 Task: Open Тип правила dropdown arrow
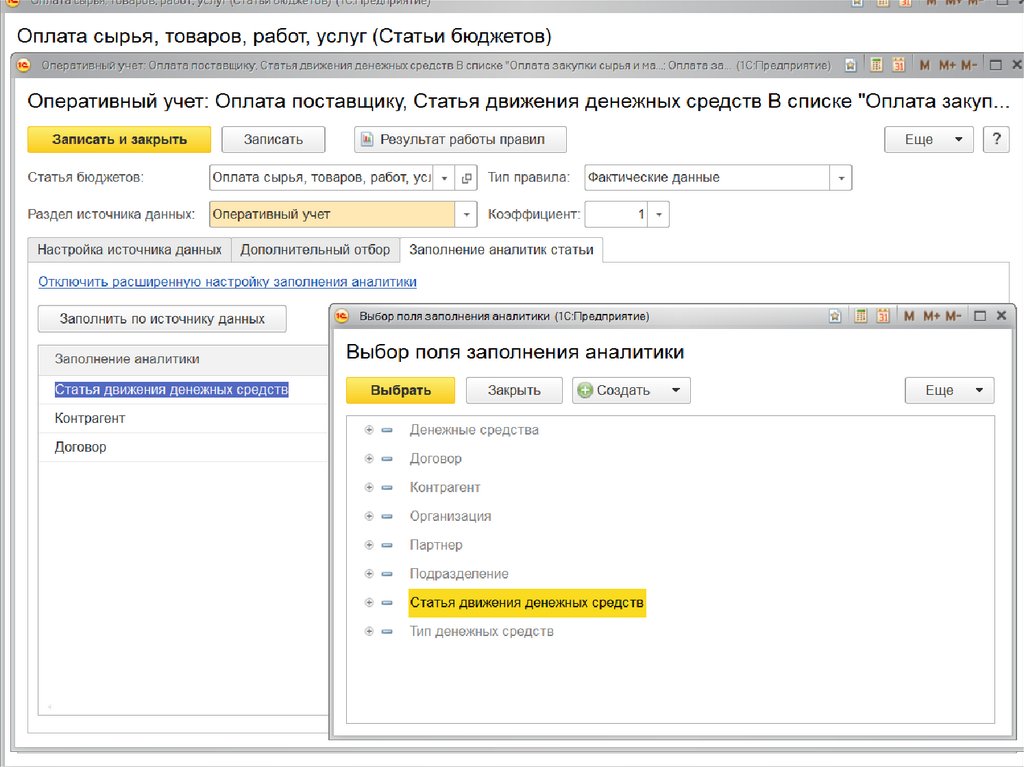[x=841, y=178]
